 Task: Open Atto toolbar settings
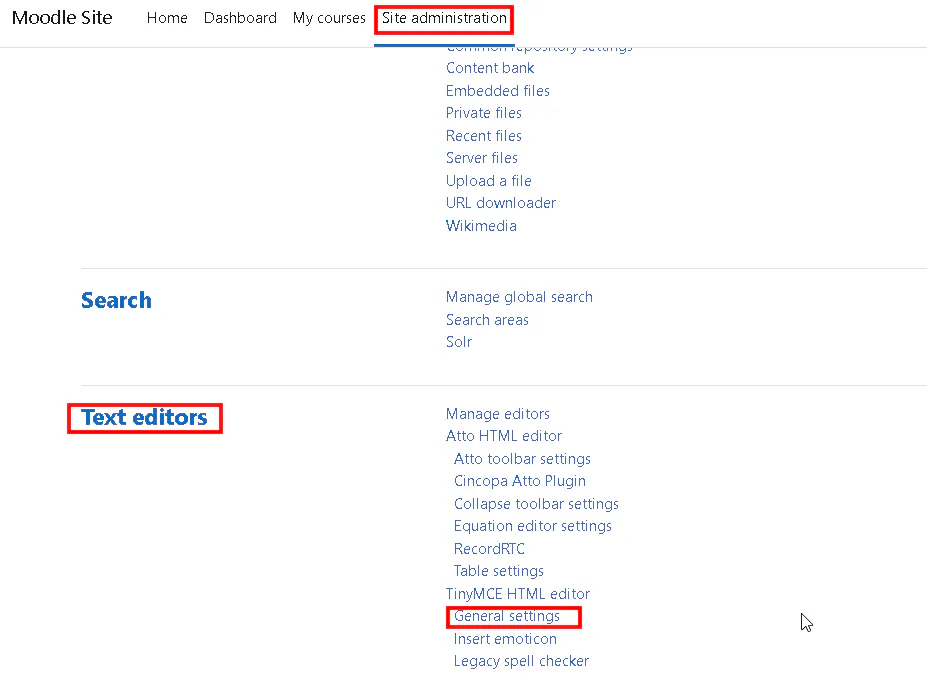point(522,459)
